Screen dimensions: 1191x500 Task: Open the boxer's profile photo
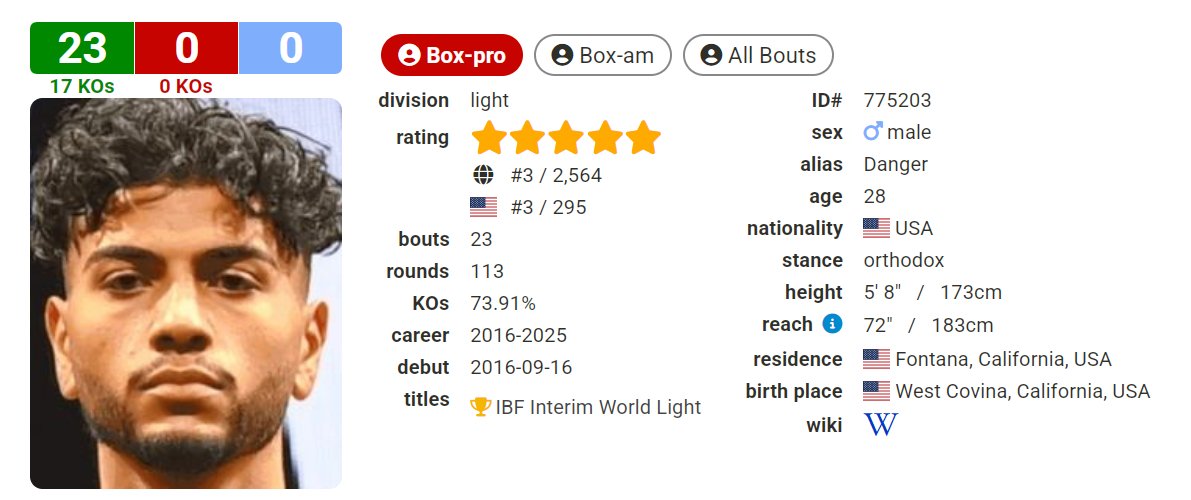point(186,293)
